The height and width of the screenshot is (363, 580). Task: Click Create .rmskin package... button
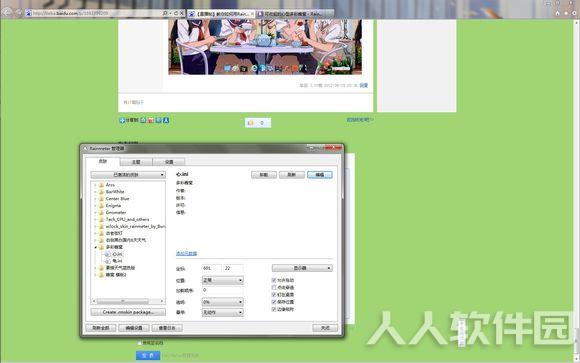pos(128,312)
